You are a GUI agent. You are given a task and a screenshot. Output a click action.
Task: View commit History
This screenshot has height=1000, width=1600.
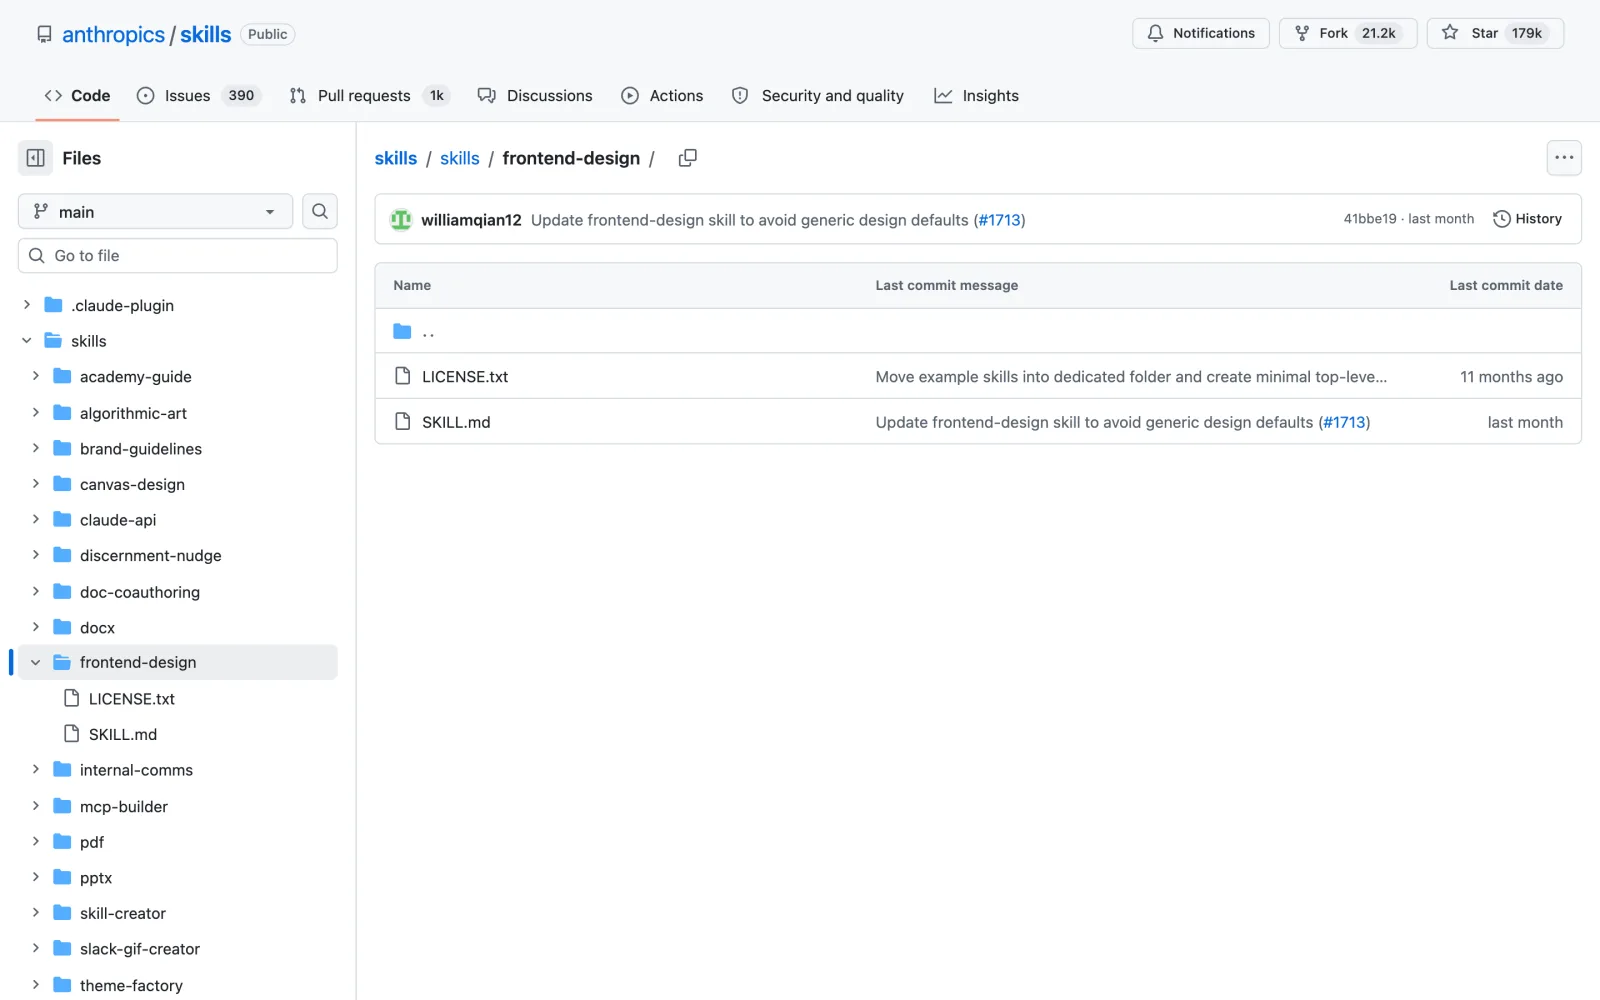[x=1527, y=219]
